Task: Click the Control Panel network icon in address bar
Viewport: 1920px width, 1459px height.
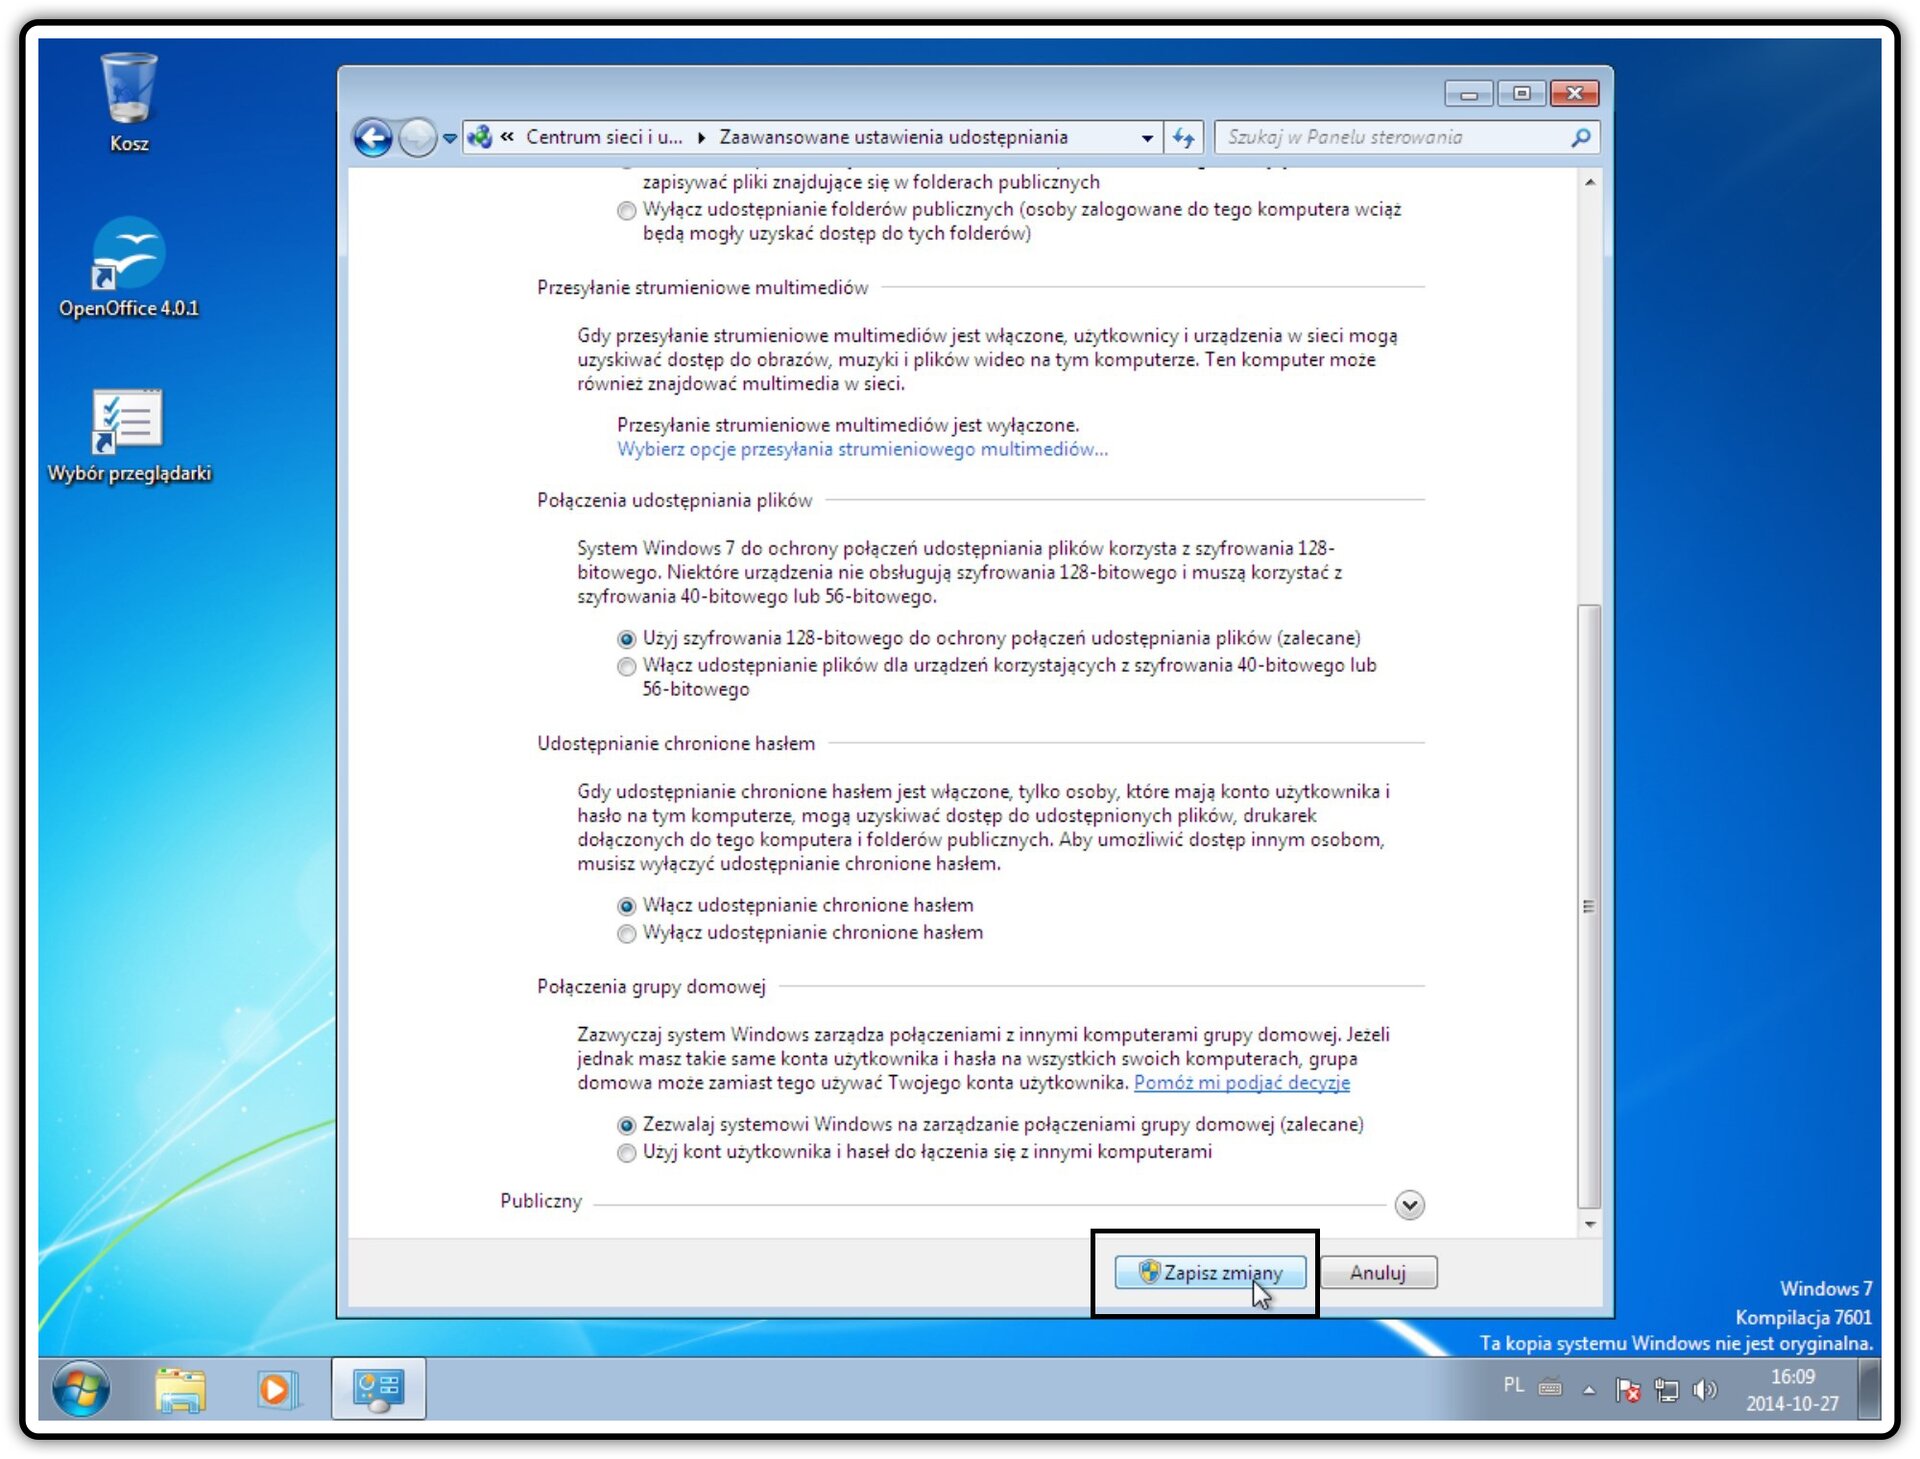Action: tap(480, 137)
